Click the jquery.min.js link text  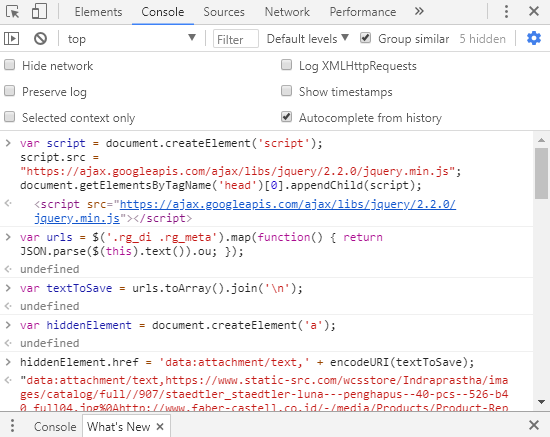pyautogui.click(x=77, y=218)
